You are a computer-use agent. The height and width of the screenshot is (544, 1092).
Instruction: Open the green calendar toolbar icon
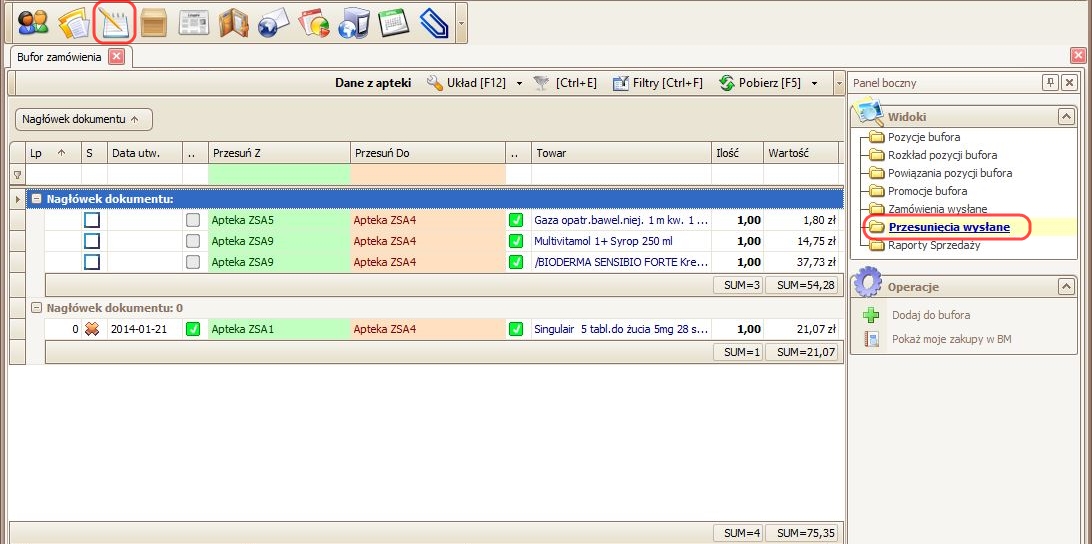tap(394, 22)
